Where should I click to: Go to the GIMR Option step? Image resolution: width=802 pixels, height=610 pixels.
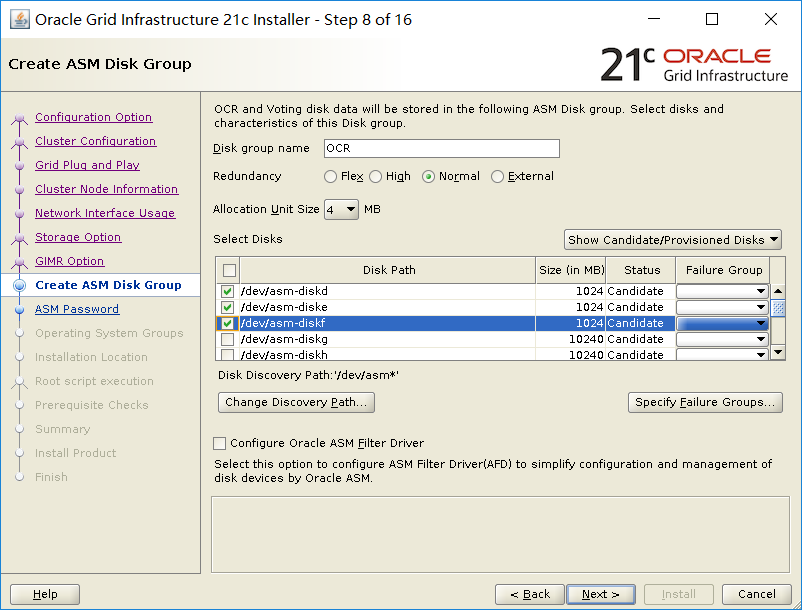click(x=70, y=261)
